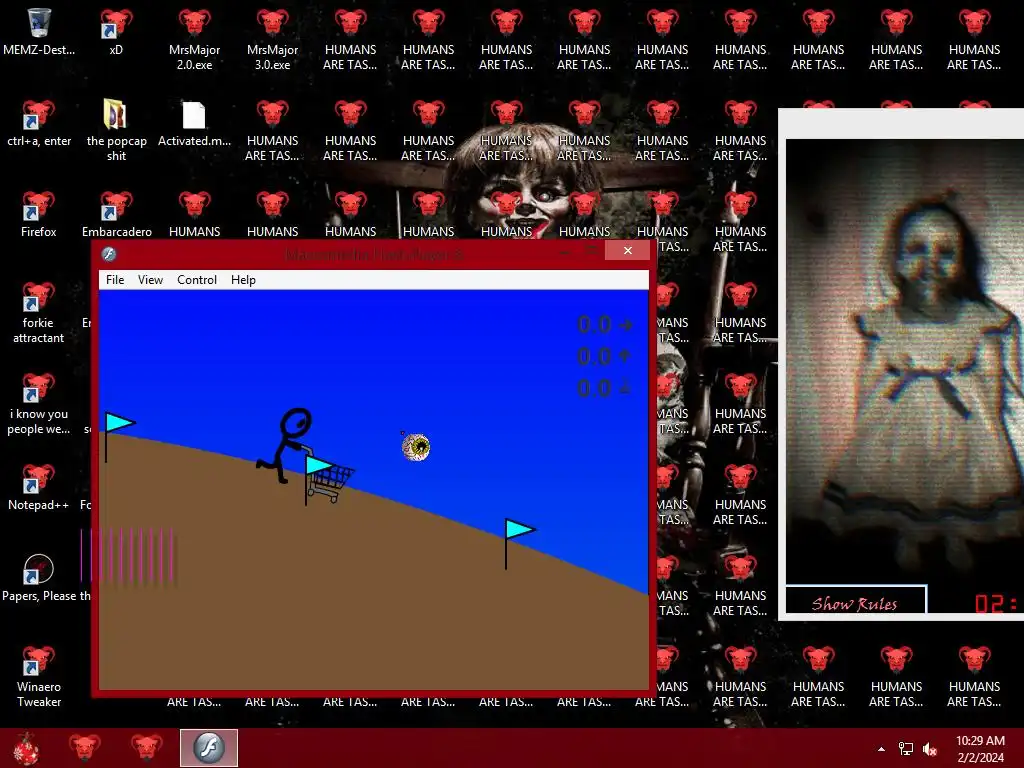
Task: Select the MrsMajor 2.0.exe icon
Action: (x=195, y=39)
